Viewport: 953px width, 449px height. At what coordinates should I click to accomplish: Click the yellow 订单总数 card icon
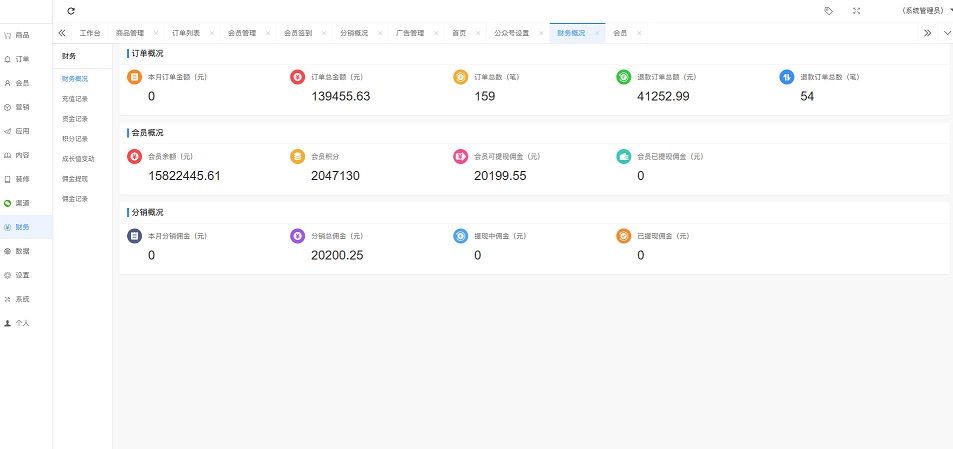click(461, 77)
